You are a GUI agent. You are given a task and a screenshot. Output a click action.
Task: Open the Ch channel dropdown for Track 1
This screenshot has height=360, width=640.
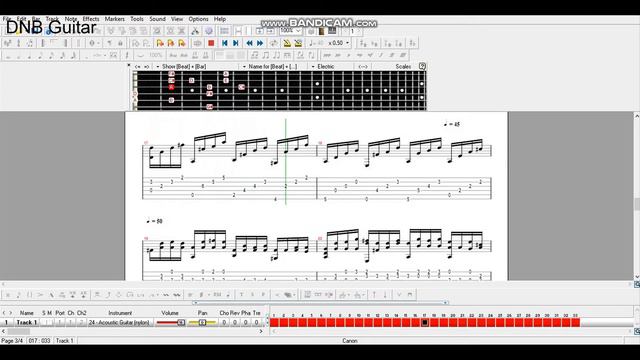tap(71, 322)
